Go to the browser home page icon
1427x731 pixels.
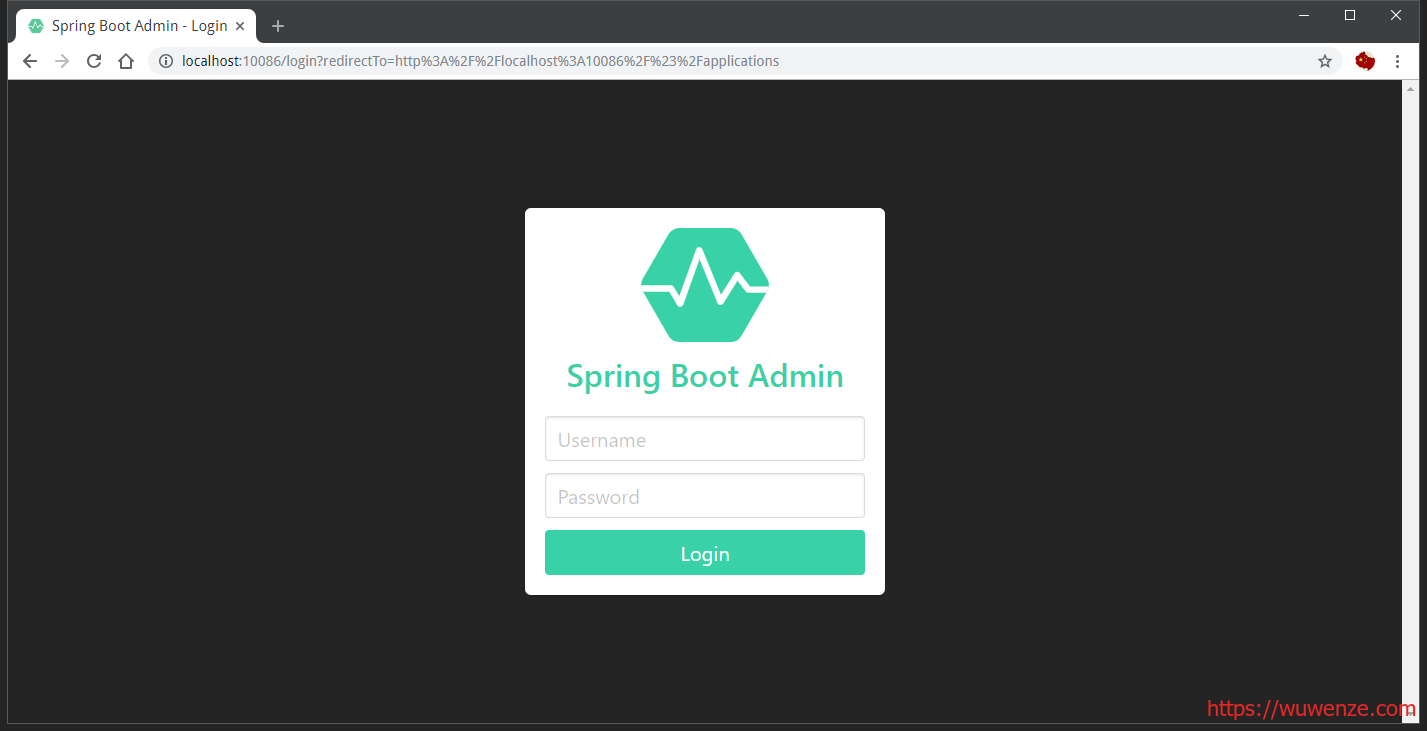click(x=126, y=61)
